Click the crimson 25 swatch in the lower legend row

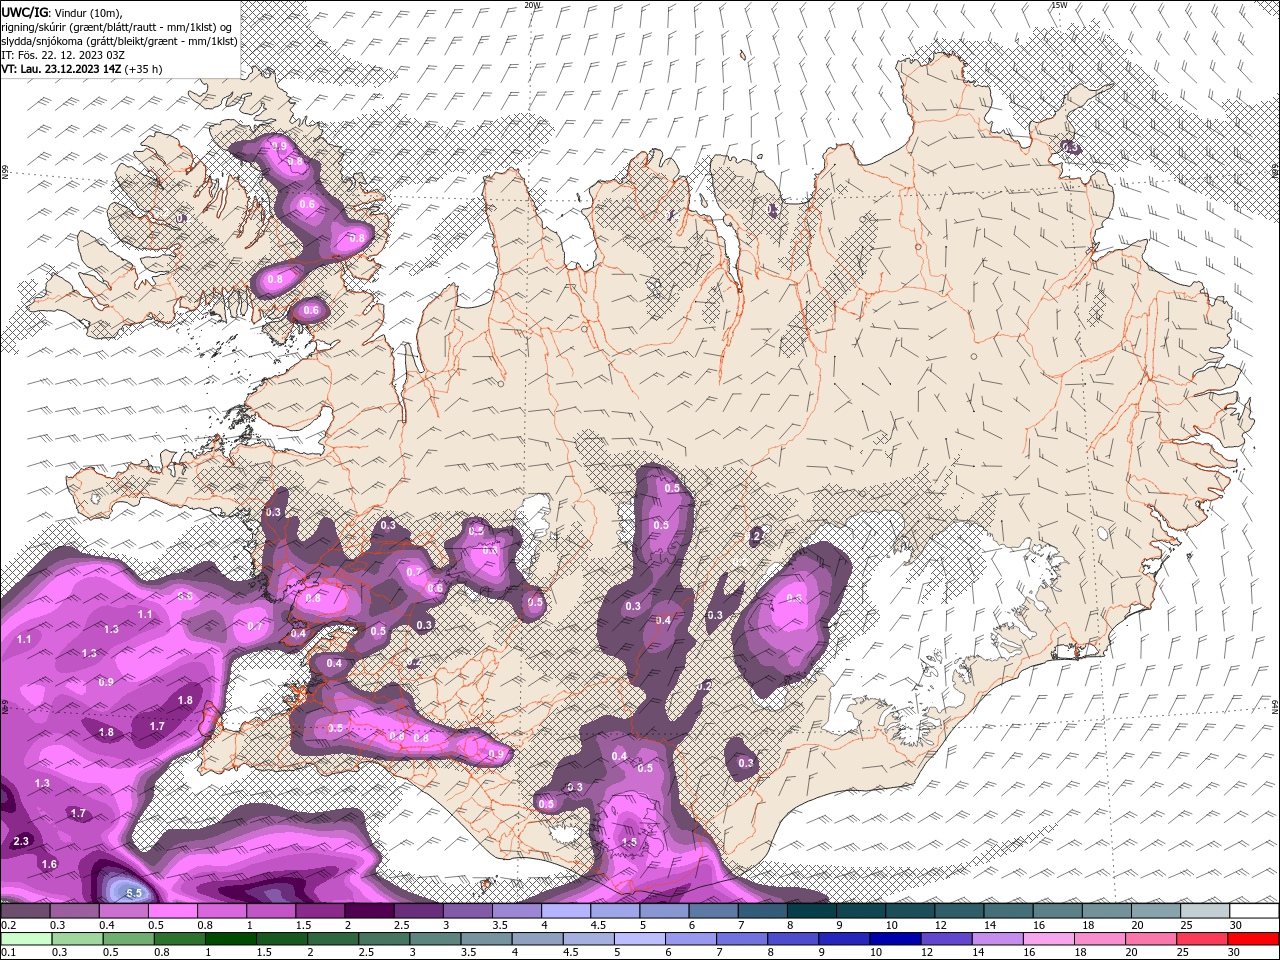pos(1203,939)
